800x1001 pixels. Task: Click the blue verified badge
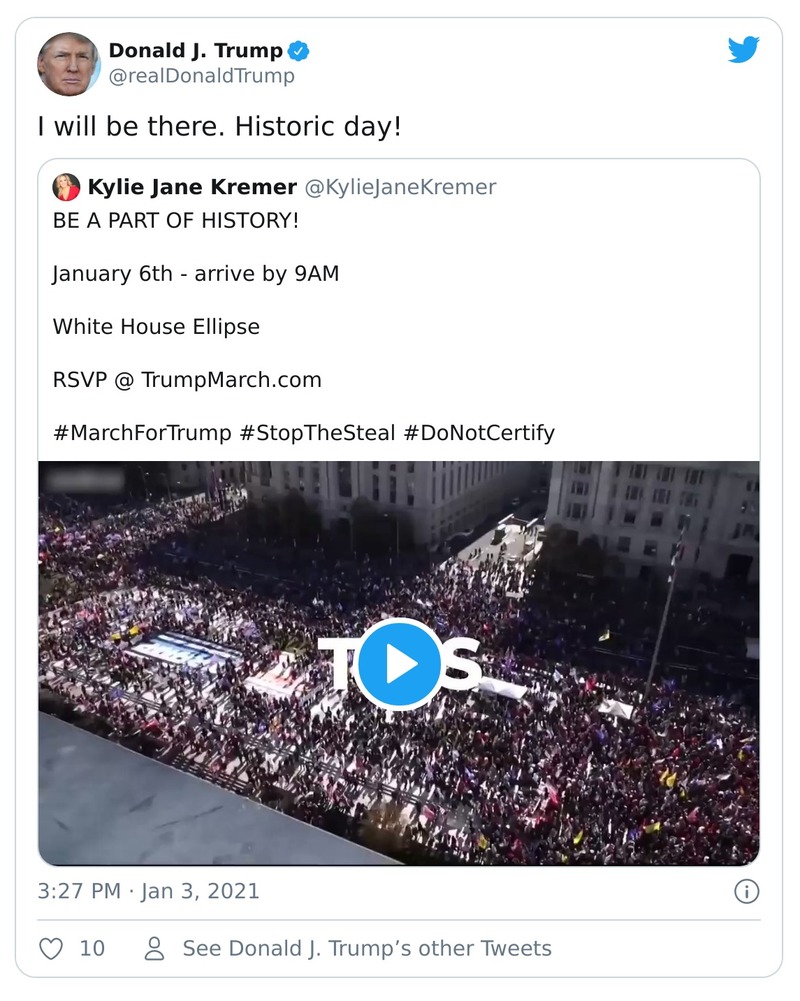tap(299, 50)
